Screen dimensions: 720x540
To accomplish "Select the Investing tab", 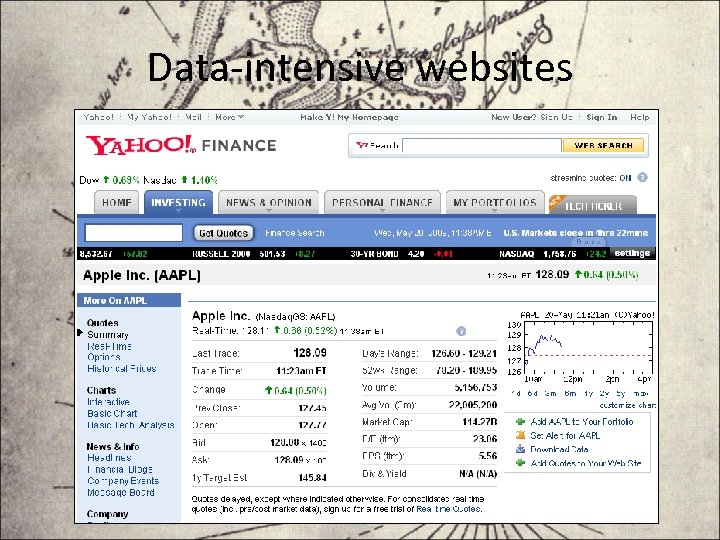I will (x=178, y=202).
